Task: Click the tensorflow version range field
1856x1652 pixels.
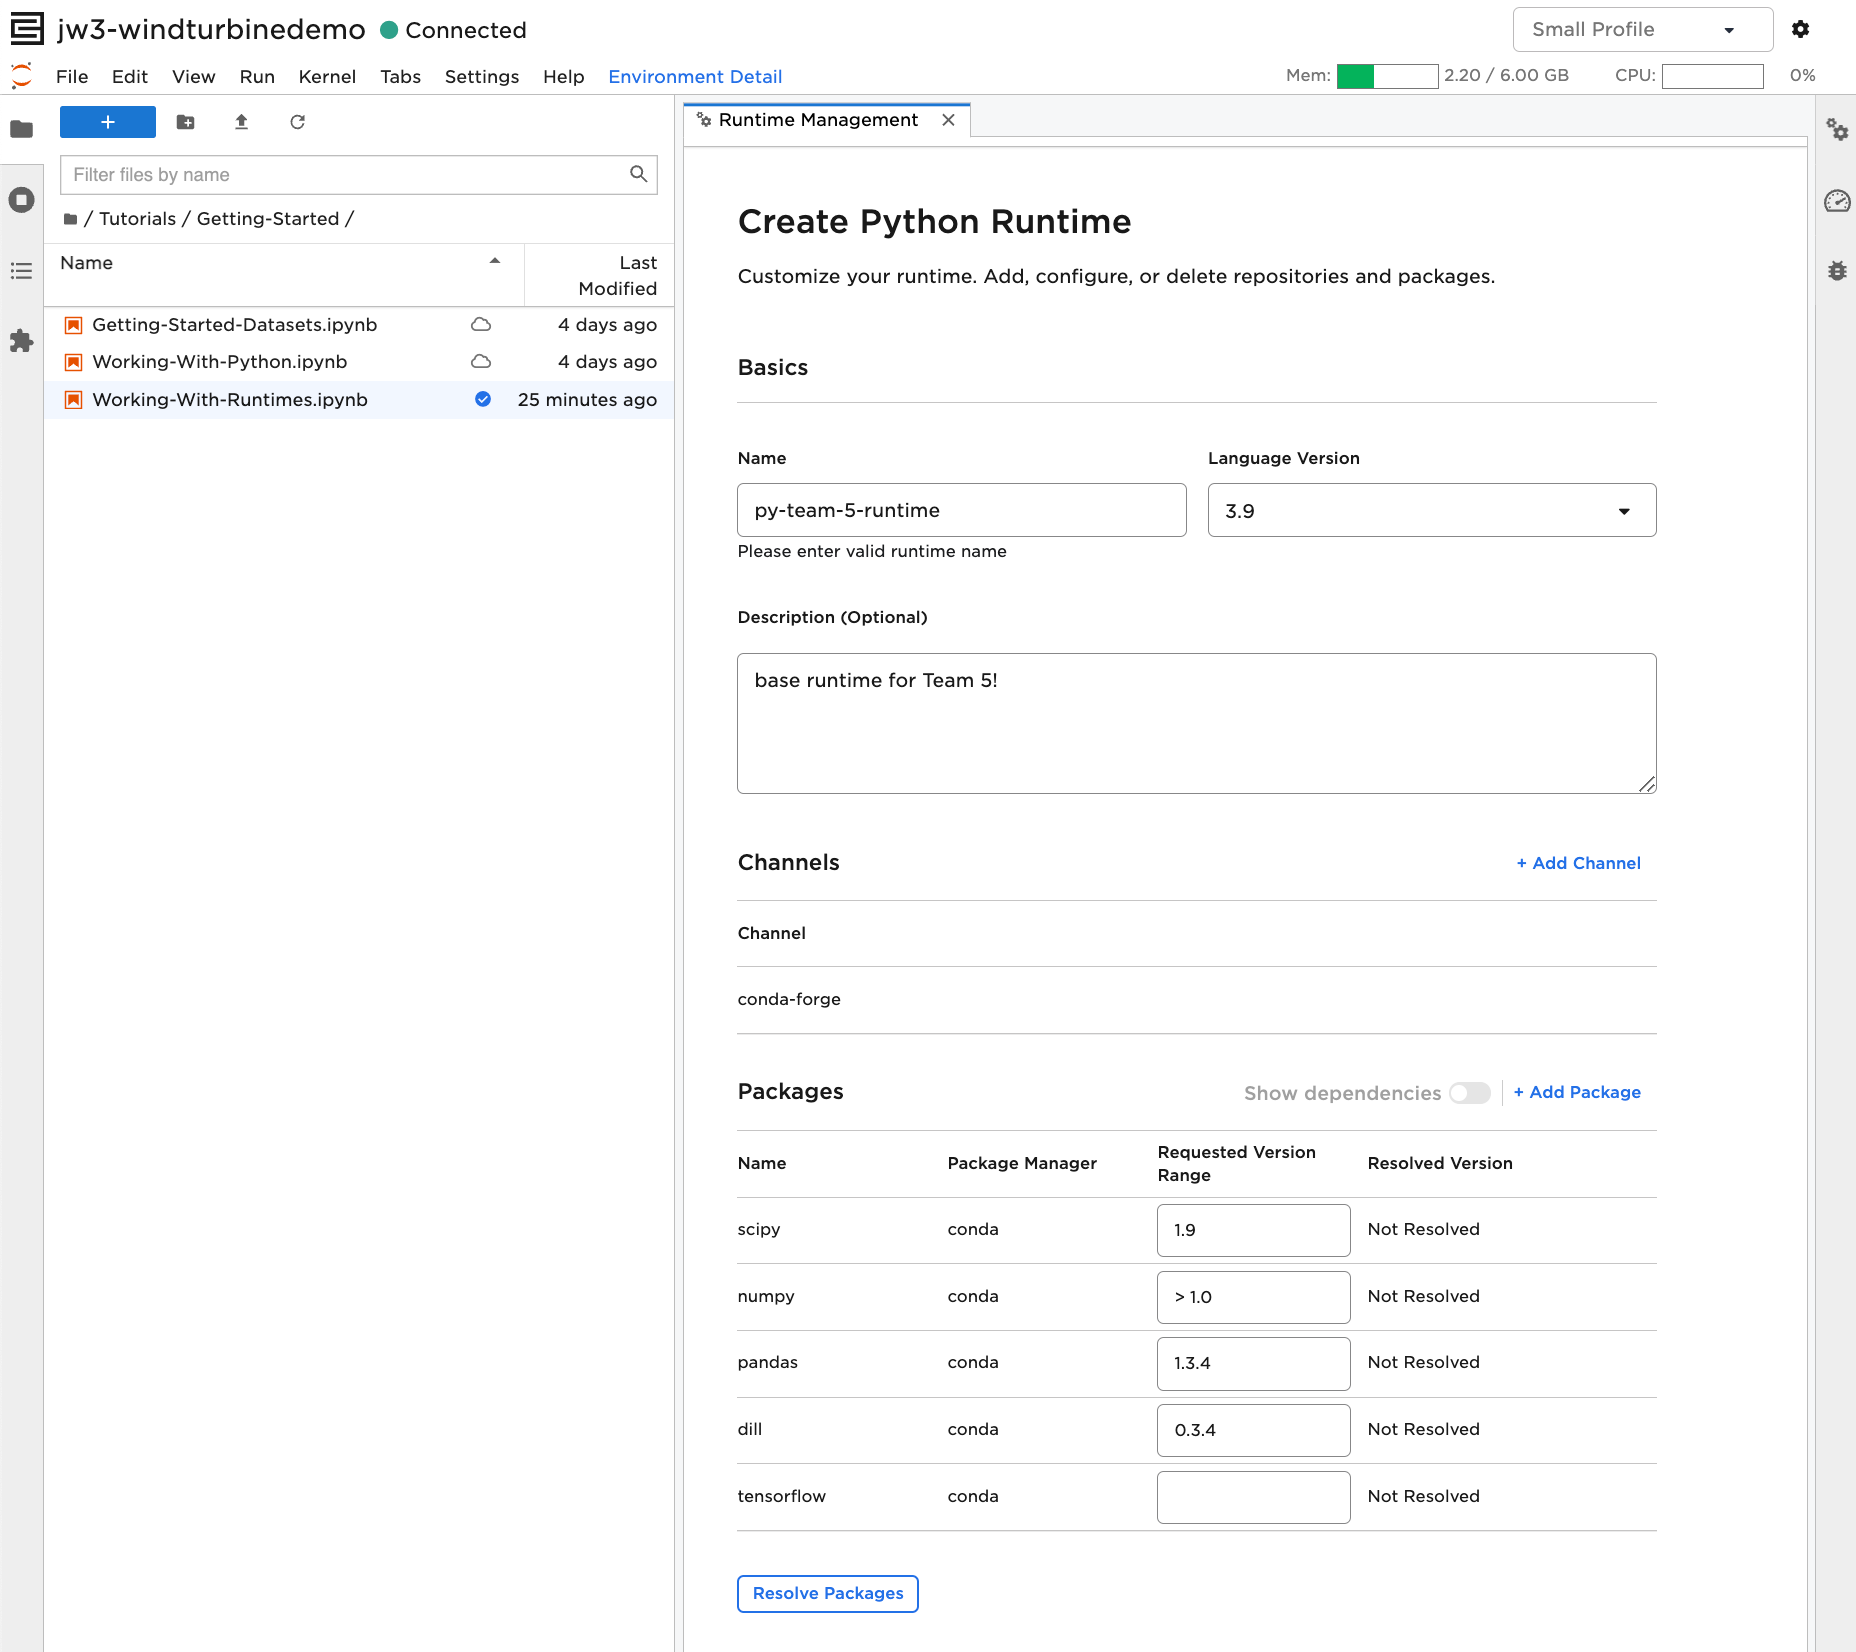Action: coord(1253,1497)
